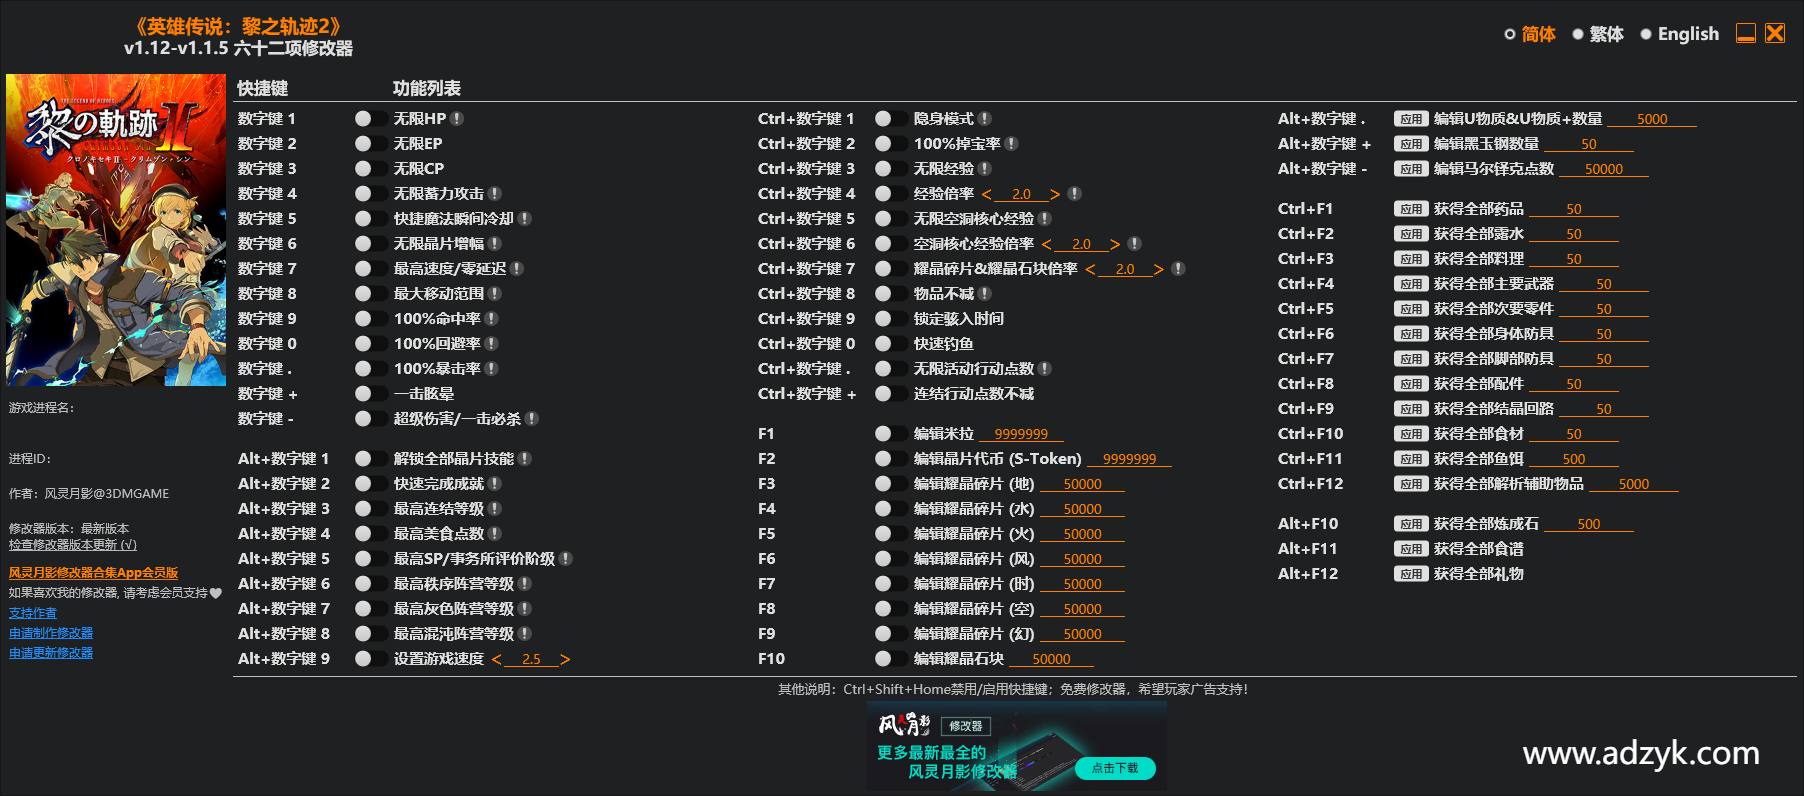Open 申请更新修改器 link

(x=51, y=653)
